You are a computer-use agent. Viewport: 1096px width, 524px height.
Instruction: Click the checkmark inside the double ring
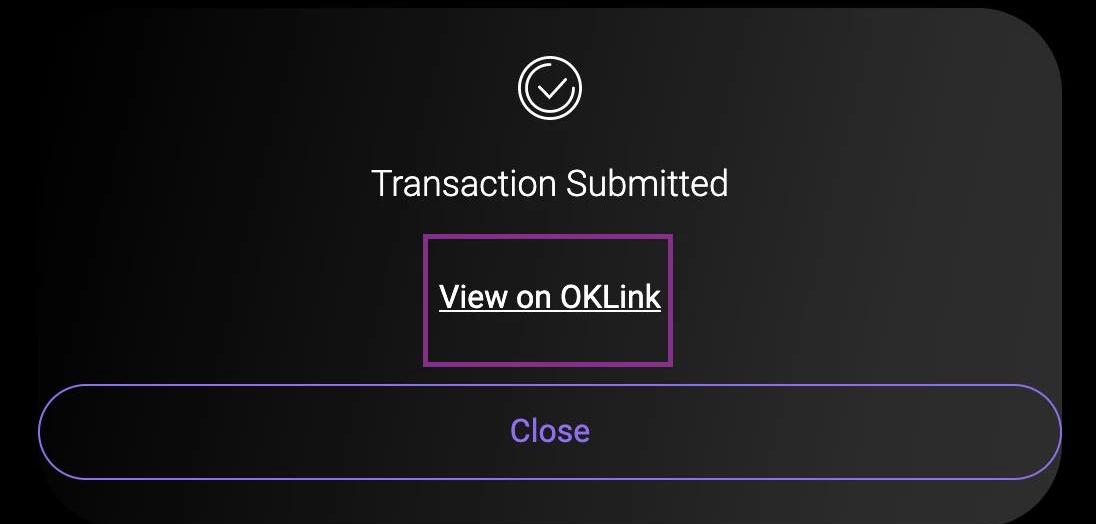551,88
